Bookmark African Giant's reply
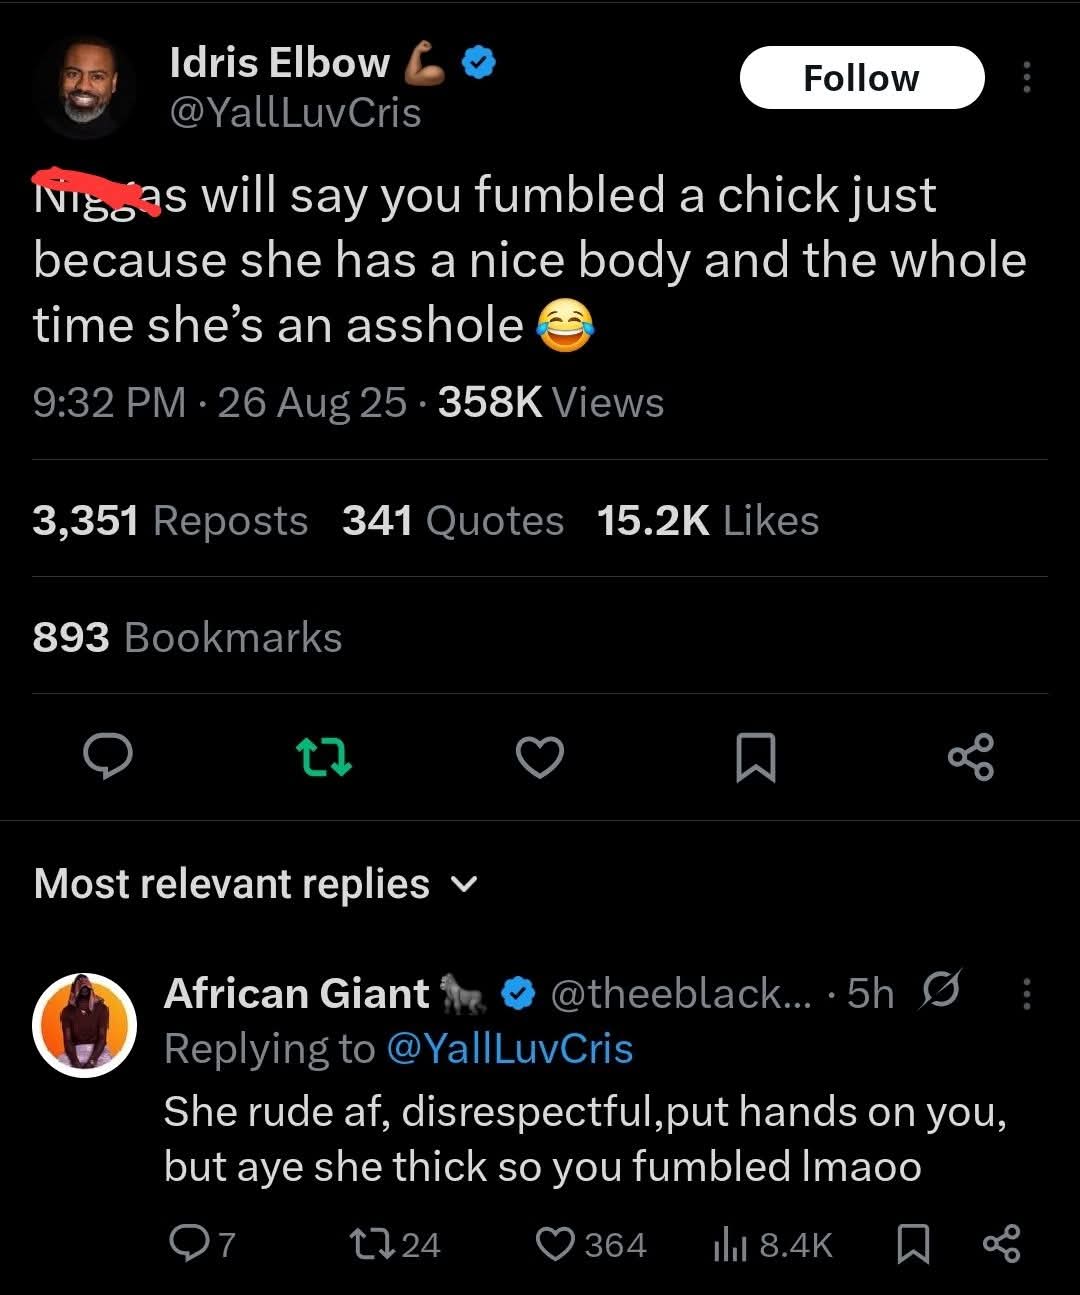Viewport: 1080px width, 1295px height. point(912,1244)
